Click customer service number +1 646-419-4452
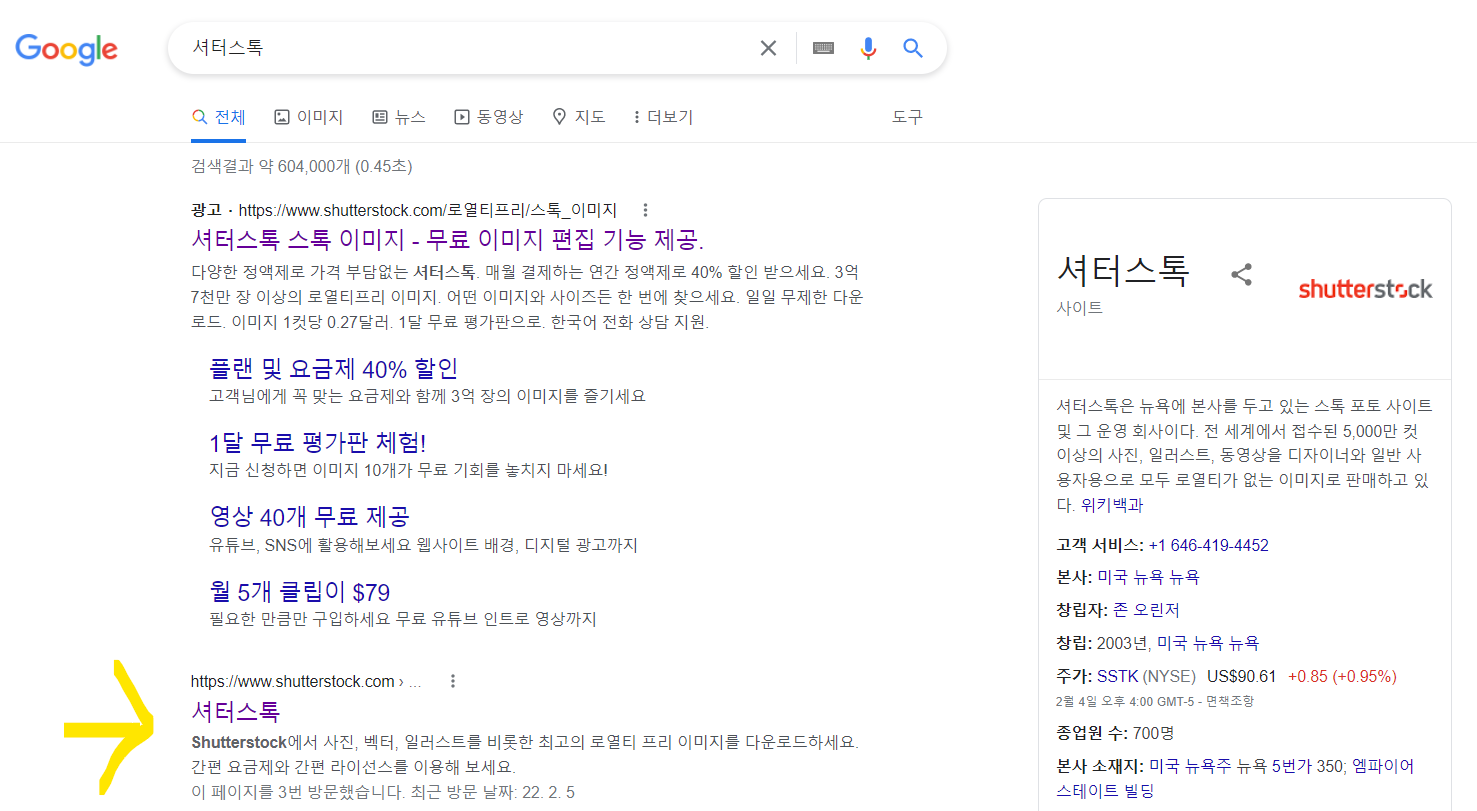This screenshot has height=811, width=1477. click(1208, 545)
